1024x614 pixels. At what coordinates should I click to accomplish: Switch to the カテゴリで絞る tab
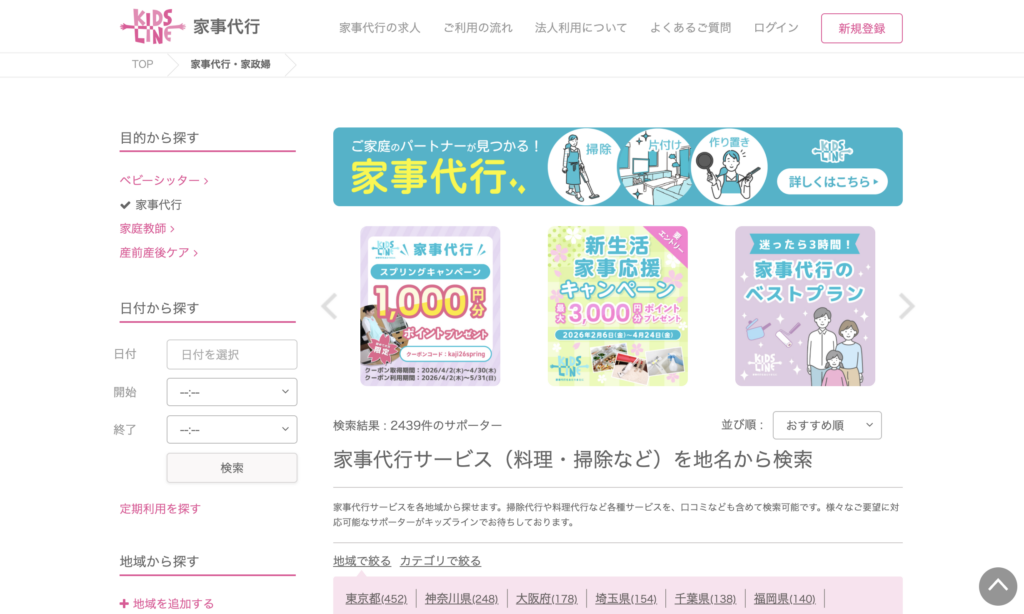tap(440, 560)
